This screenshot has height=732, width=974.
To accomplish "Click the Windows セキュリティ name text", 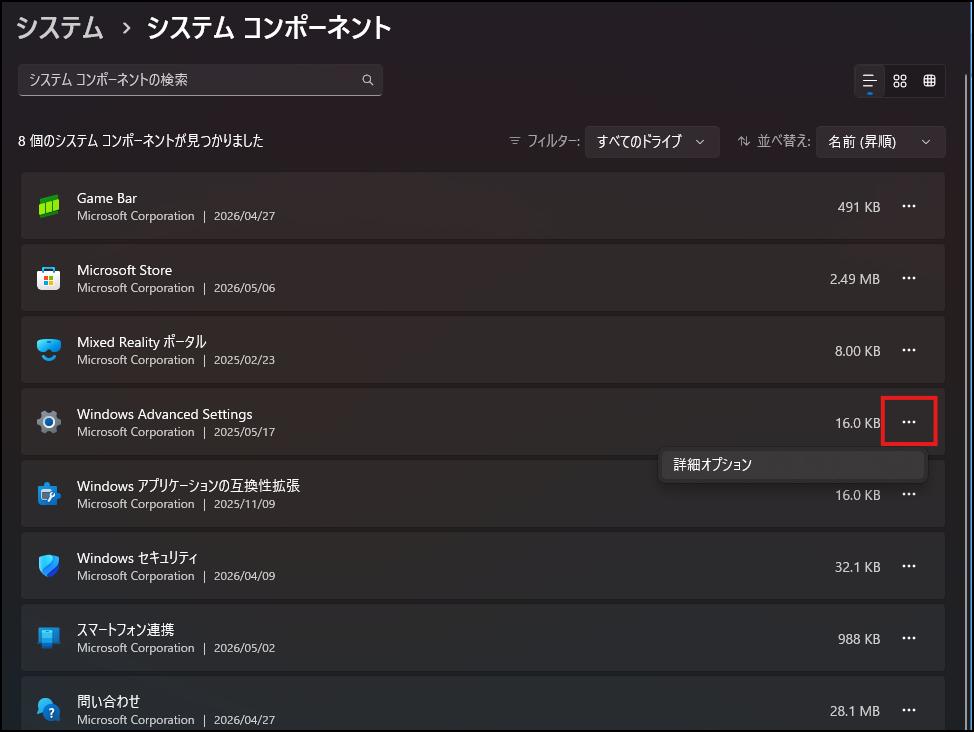I will point(137,558).
